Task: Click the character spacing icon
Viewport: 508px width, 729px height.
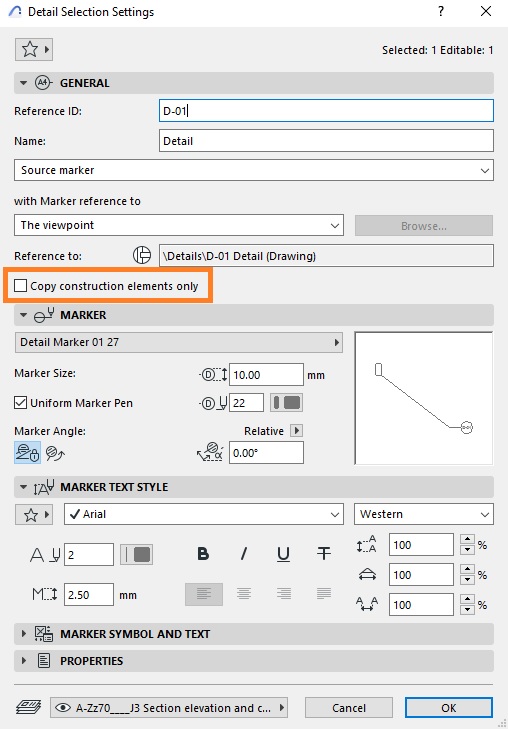Action: click(367, 604)
